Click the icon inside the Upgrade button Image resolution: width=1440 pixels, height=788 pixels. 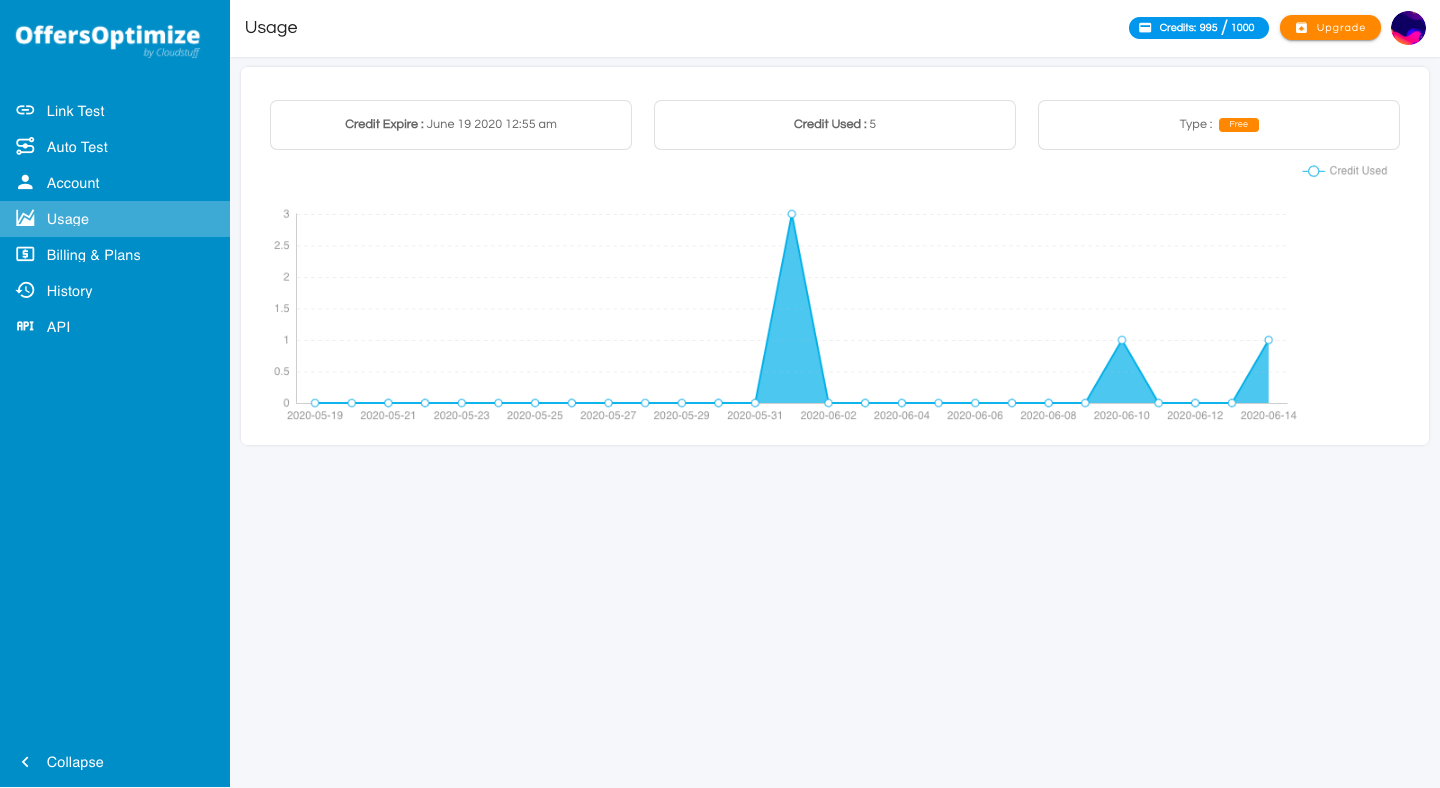click(x=1301, y=28)
